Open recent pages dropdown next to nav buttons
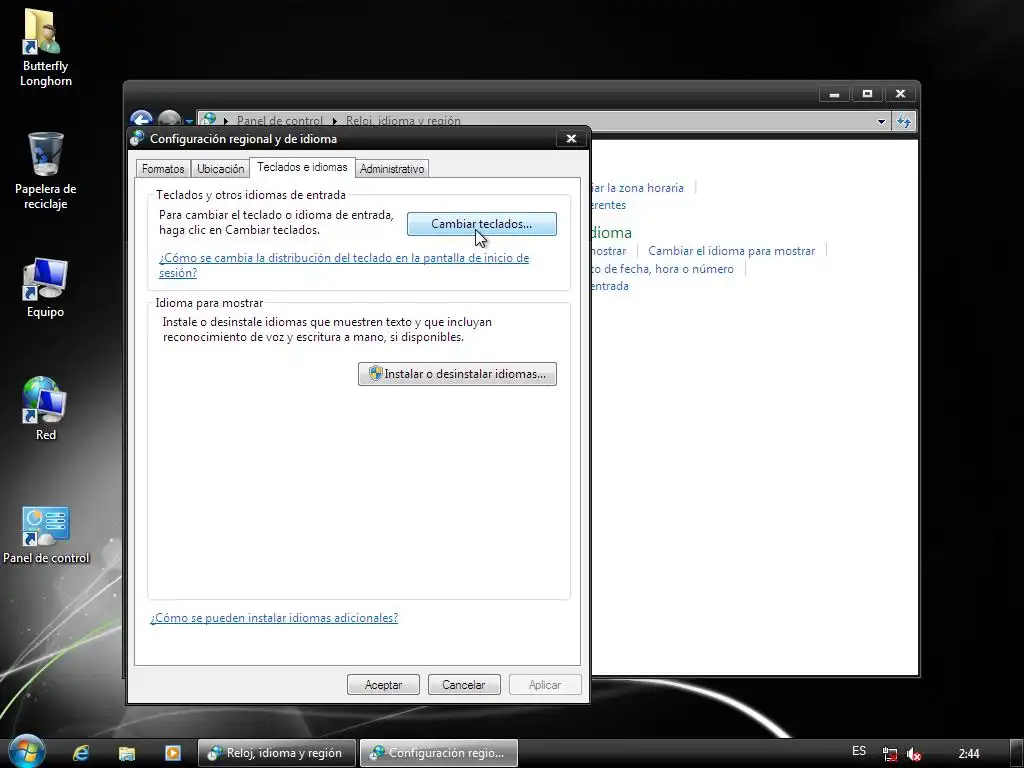The height and width of the screenshot is (768, 1024). [x=189, y=121]
